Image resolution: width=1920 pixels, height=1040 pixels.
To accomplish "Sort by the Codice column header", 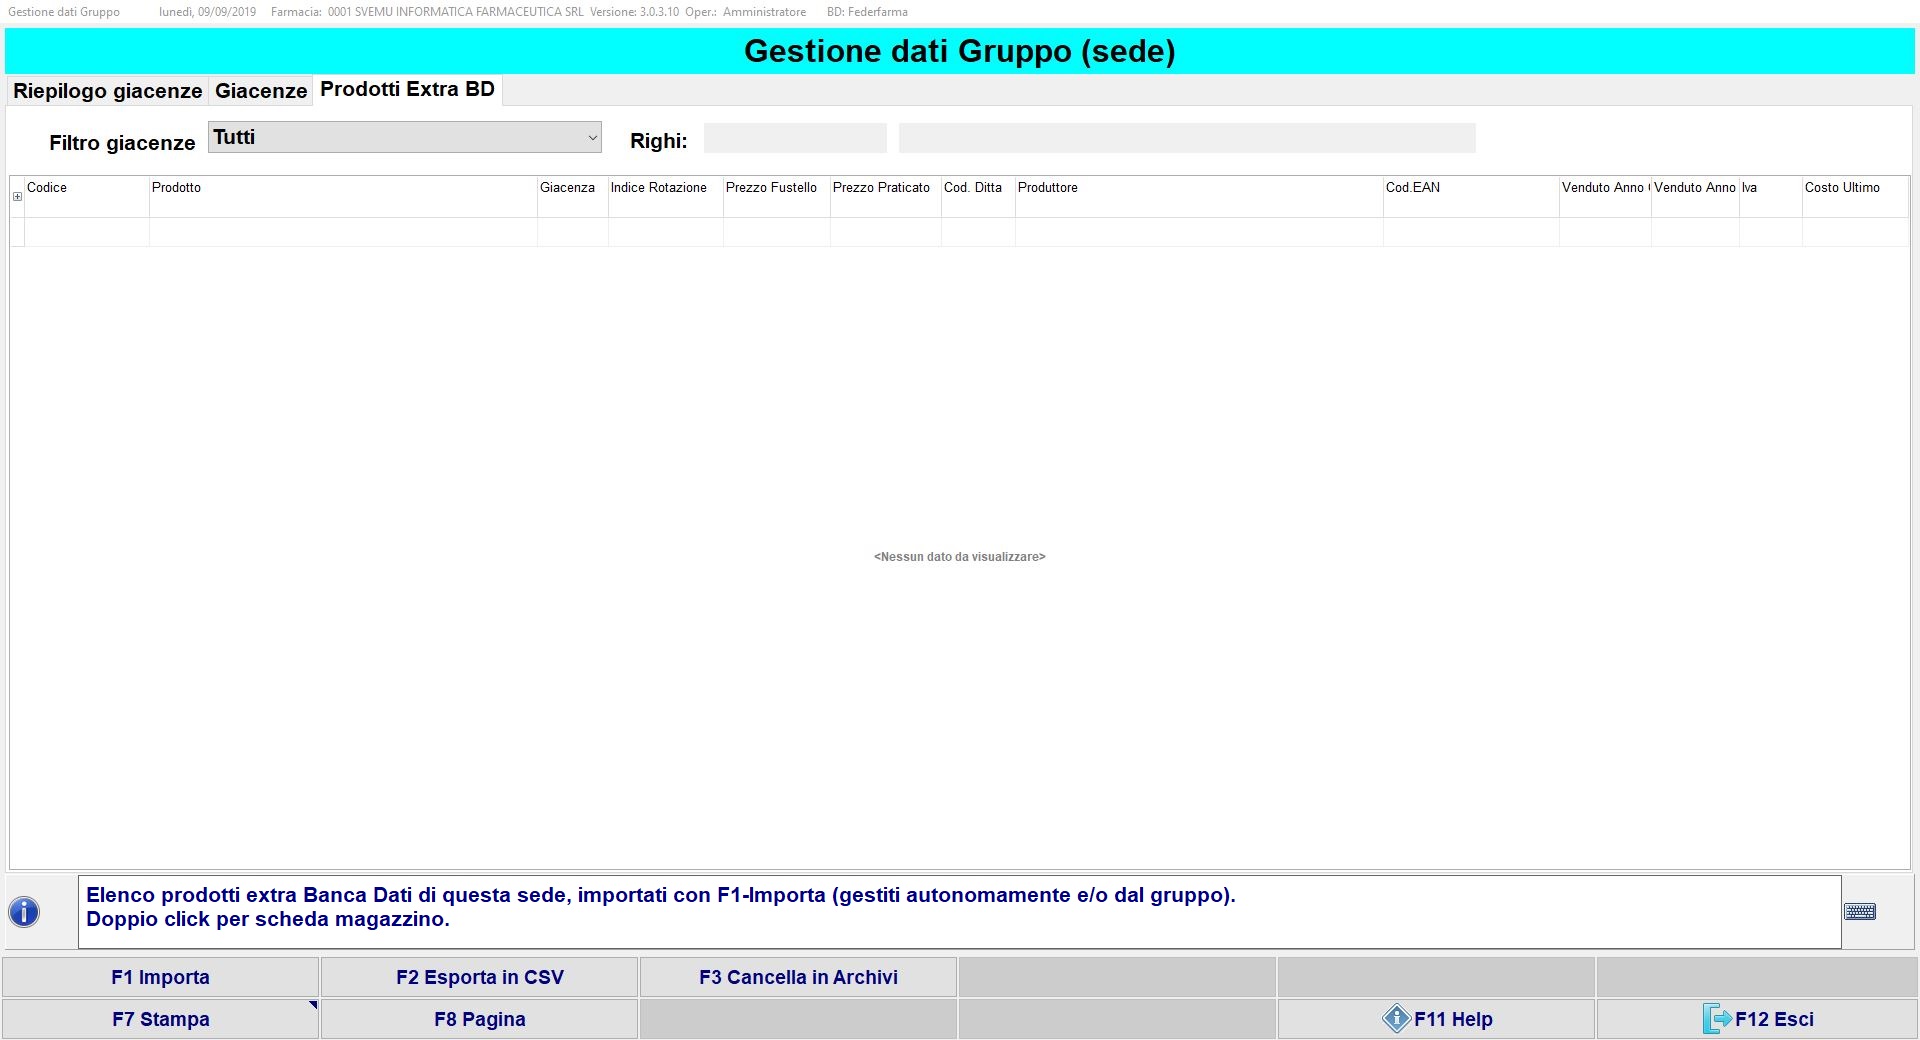I will [x=86, y=188].
